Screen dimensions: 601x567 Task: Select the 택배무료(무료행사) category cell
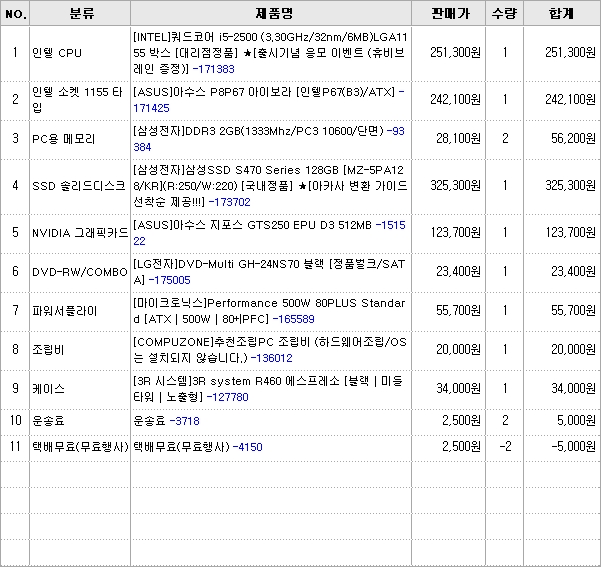click(x=80, y=447)
